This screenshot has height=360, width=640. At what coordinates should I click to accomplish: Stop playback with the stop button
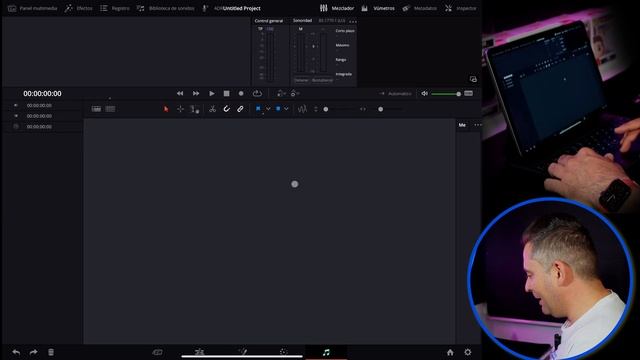coord(227,93)
